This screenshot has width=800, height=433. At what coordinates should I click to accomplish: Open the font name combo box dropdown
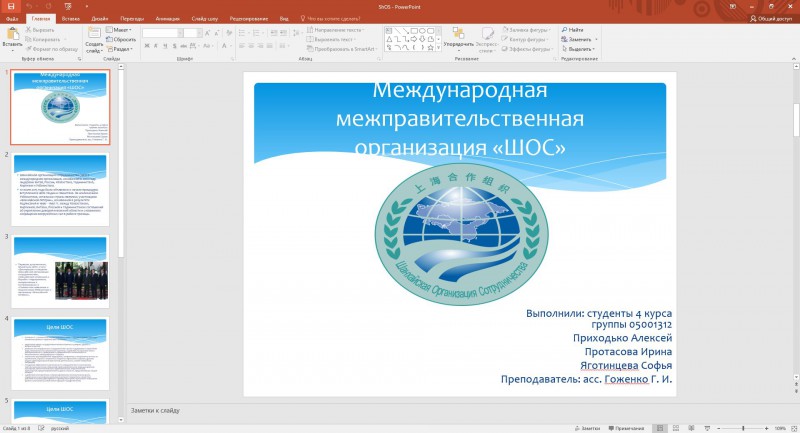pyautogui.click(x=180, y=33)
